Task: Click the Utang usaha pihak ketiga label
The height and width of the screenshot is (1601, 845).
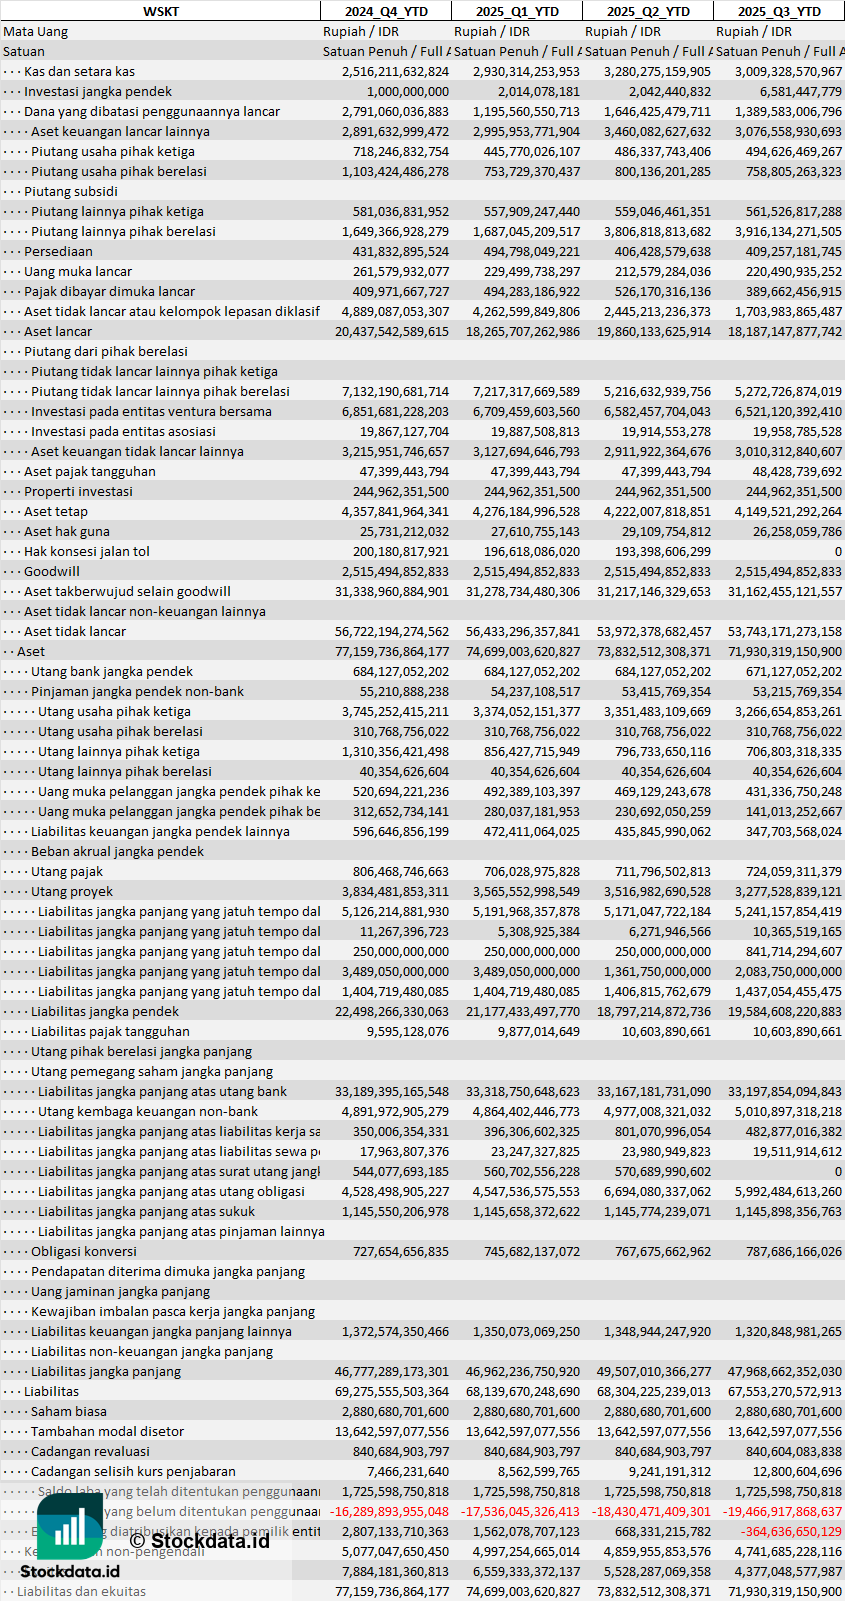Action: point(114,711)
